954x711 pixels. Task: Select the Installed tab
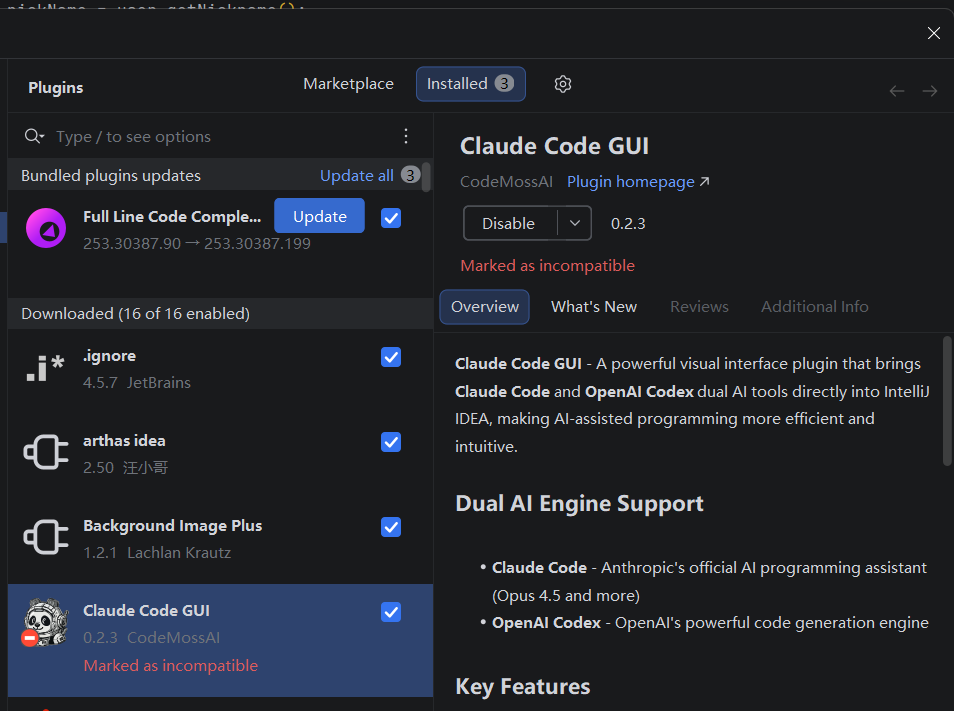470,84
